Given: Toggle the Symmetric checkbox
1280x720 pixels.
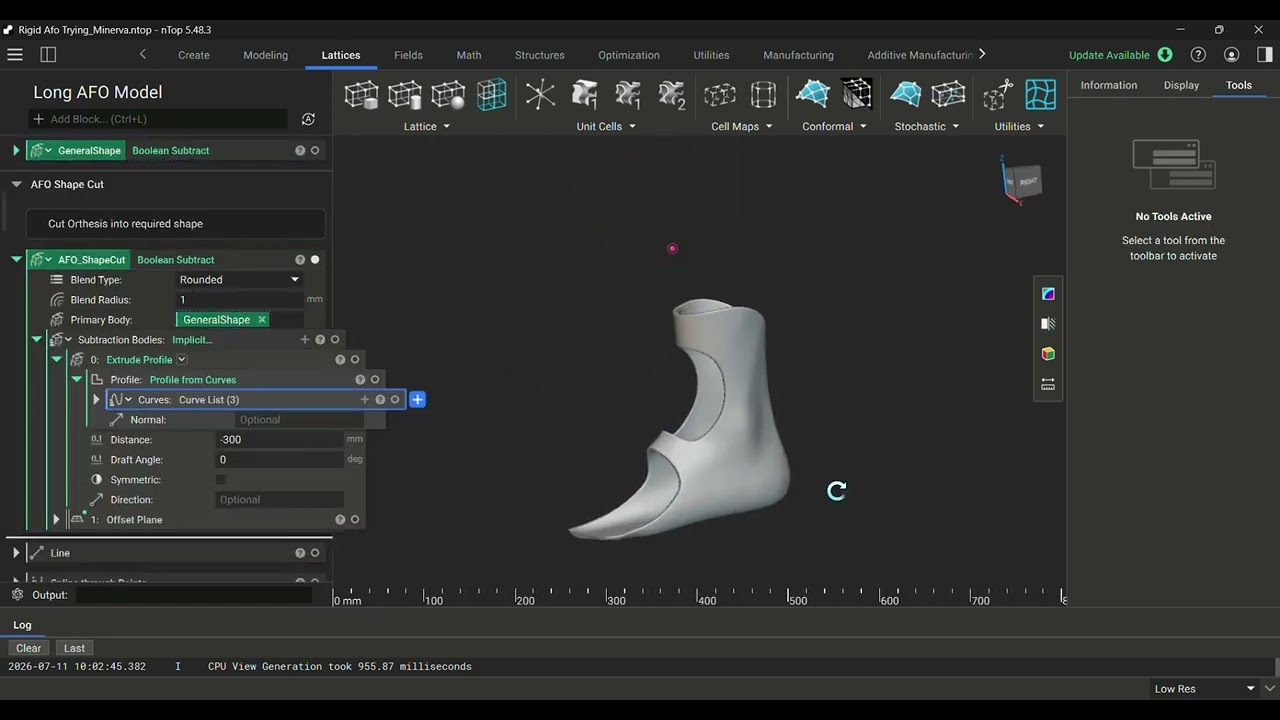Looking at the screenshot, I should 221,480.
